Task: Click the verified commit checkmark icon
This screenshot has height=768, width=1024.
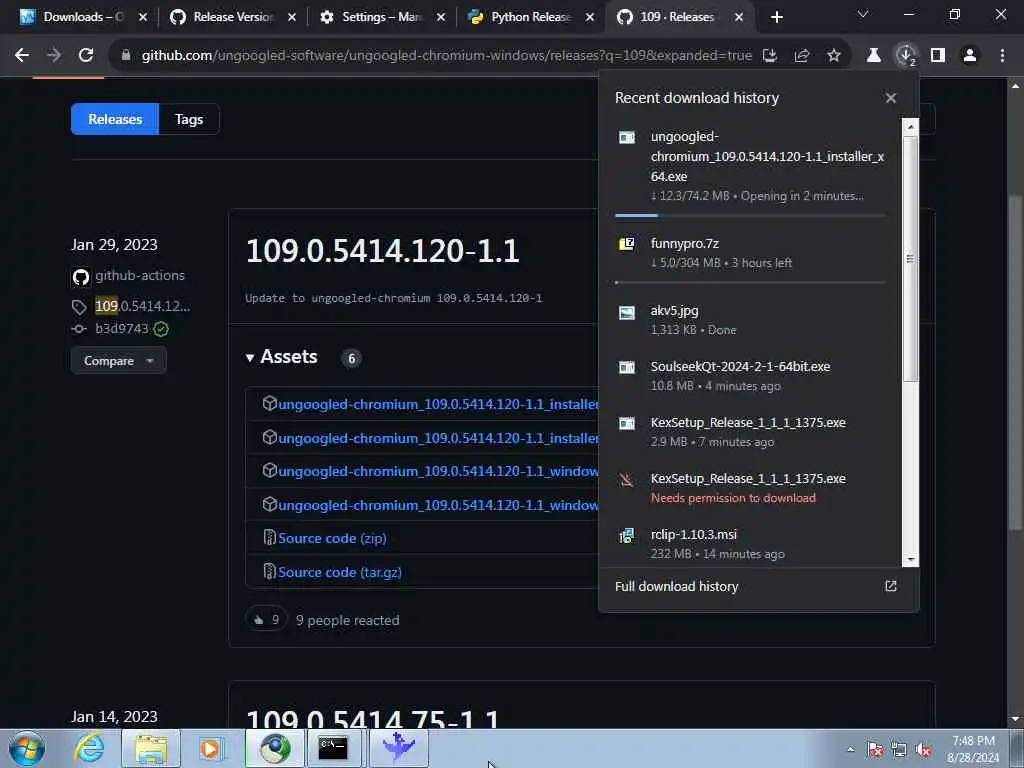Action: [161, 329]
